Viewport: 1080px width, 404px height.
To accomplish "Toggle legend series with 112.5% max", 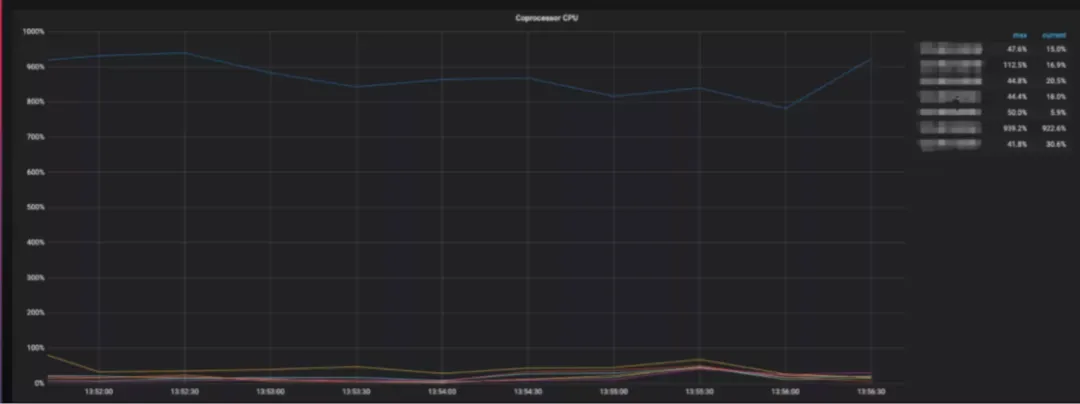I will 949,64.
